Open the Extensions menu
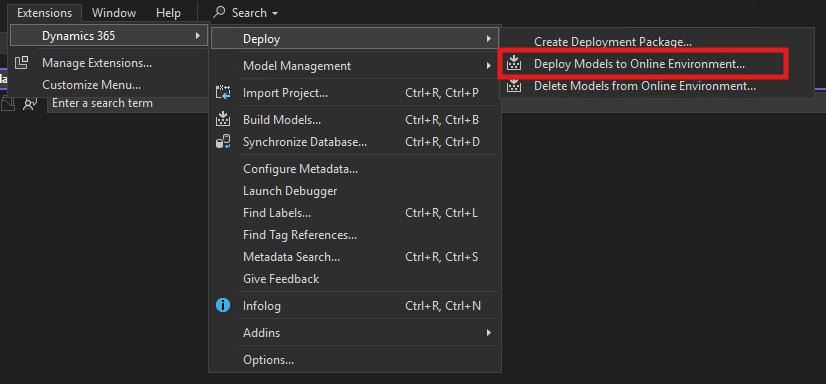 tap(45, 13)
